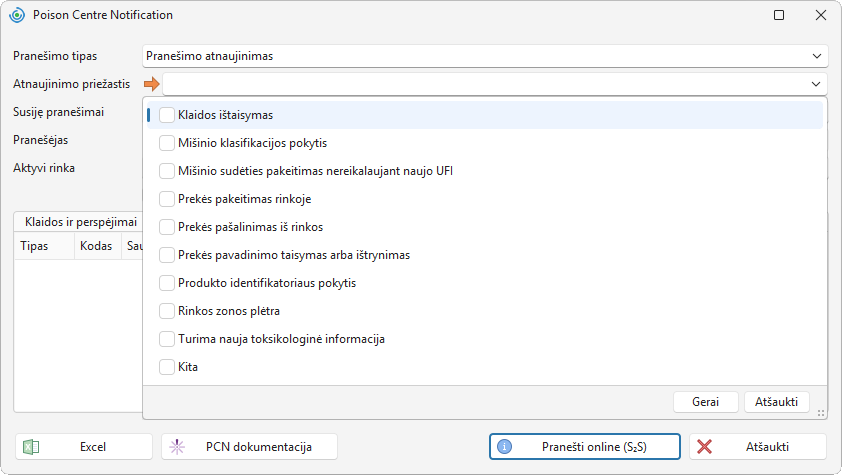The width and height of the screenshot is (842, 475).
Task: Click the PCN dokumentacija star icon
Action: 177,447
